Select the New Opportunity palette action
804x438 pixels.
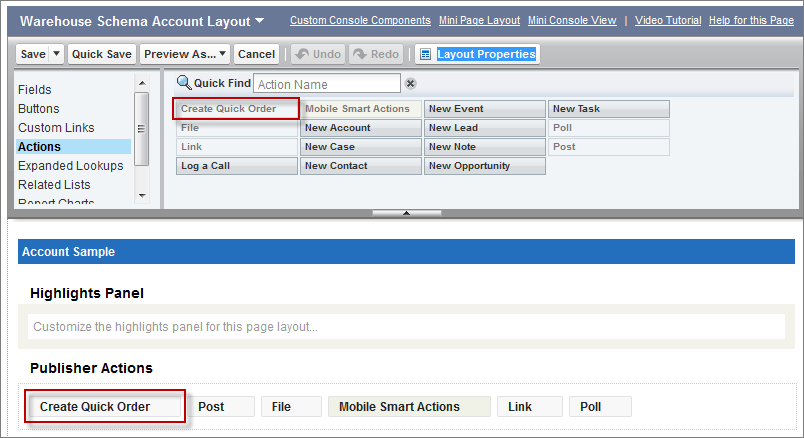click(485, 166)
